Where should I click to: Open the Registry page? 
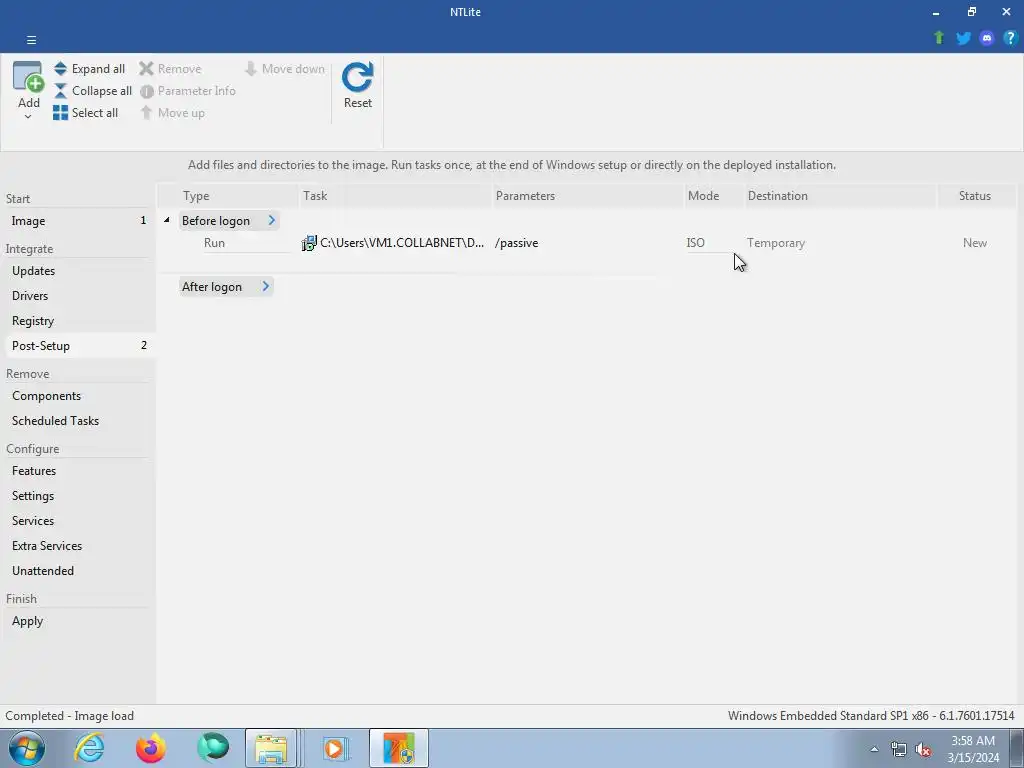point(78,321)
